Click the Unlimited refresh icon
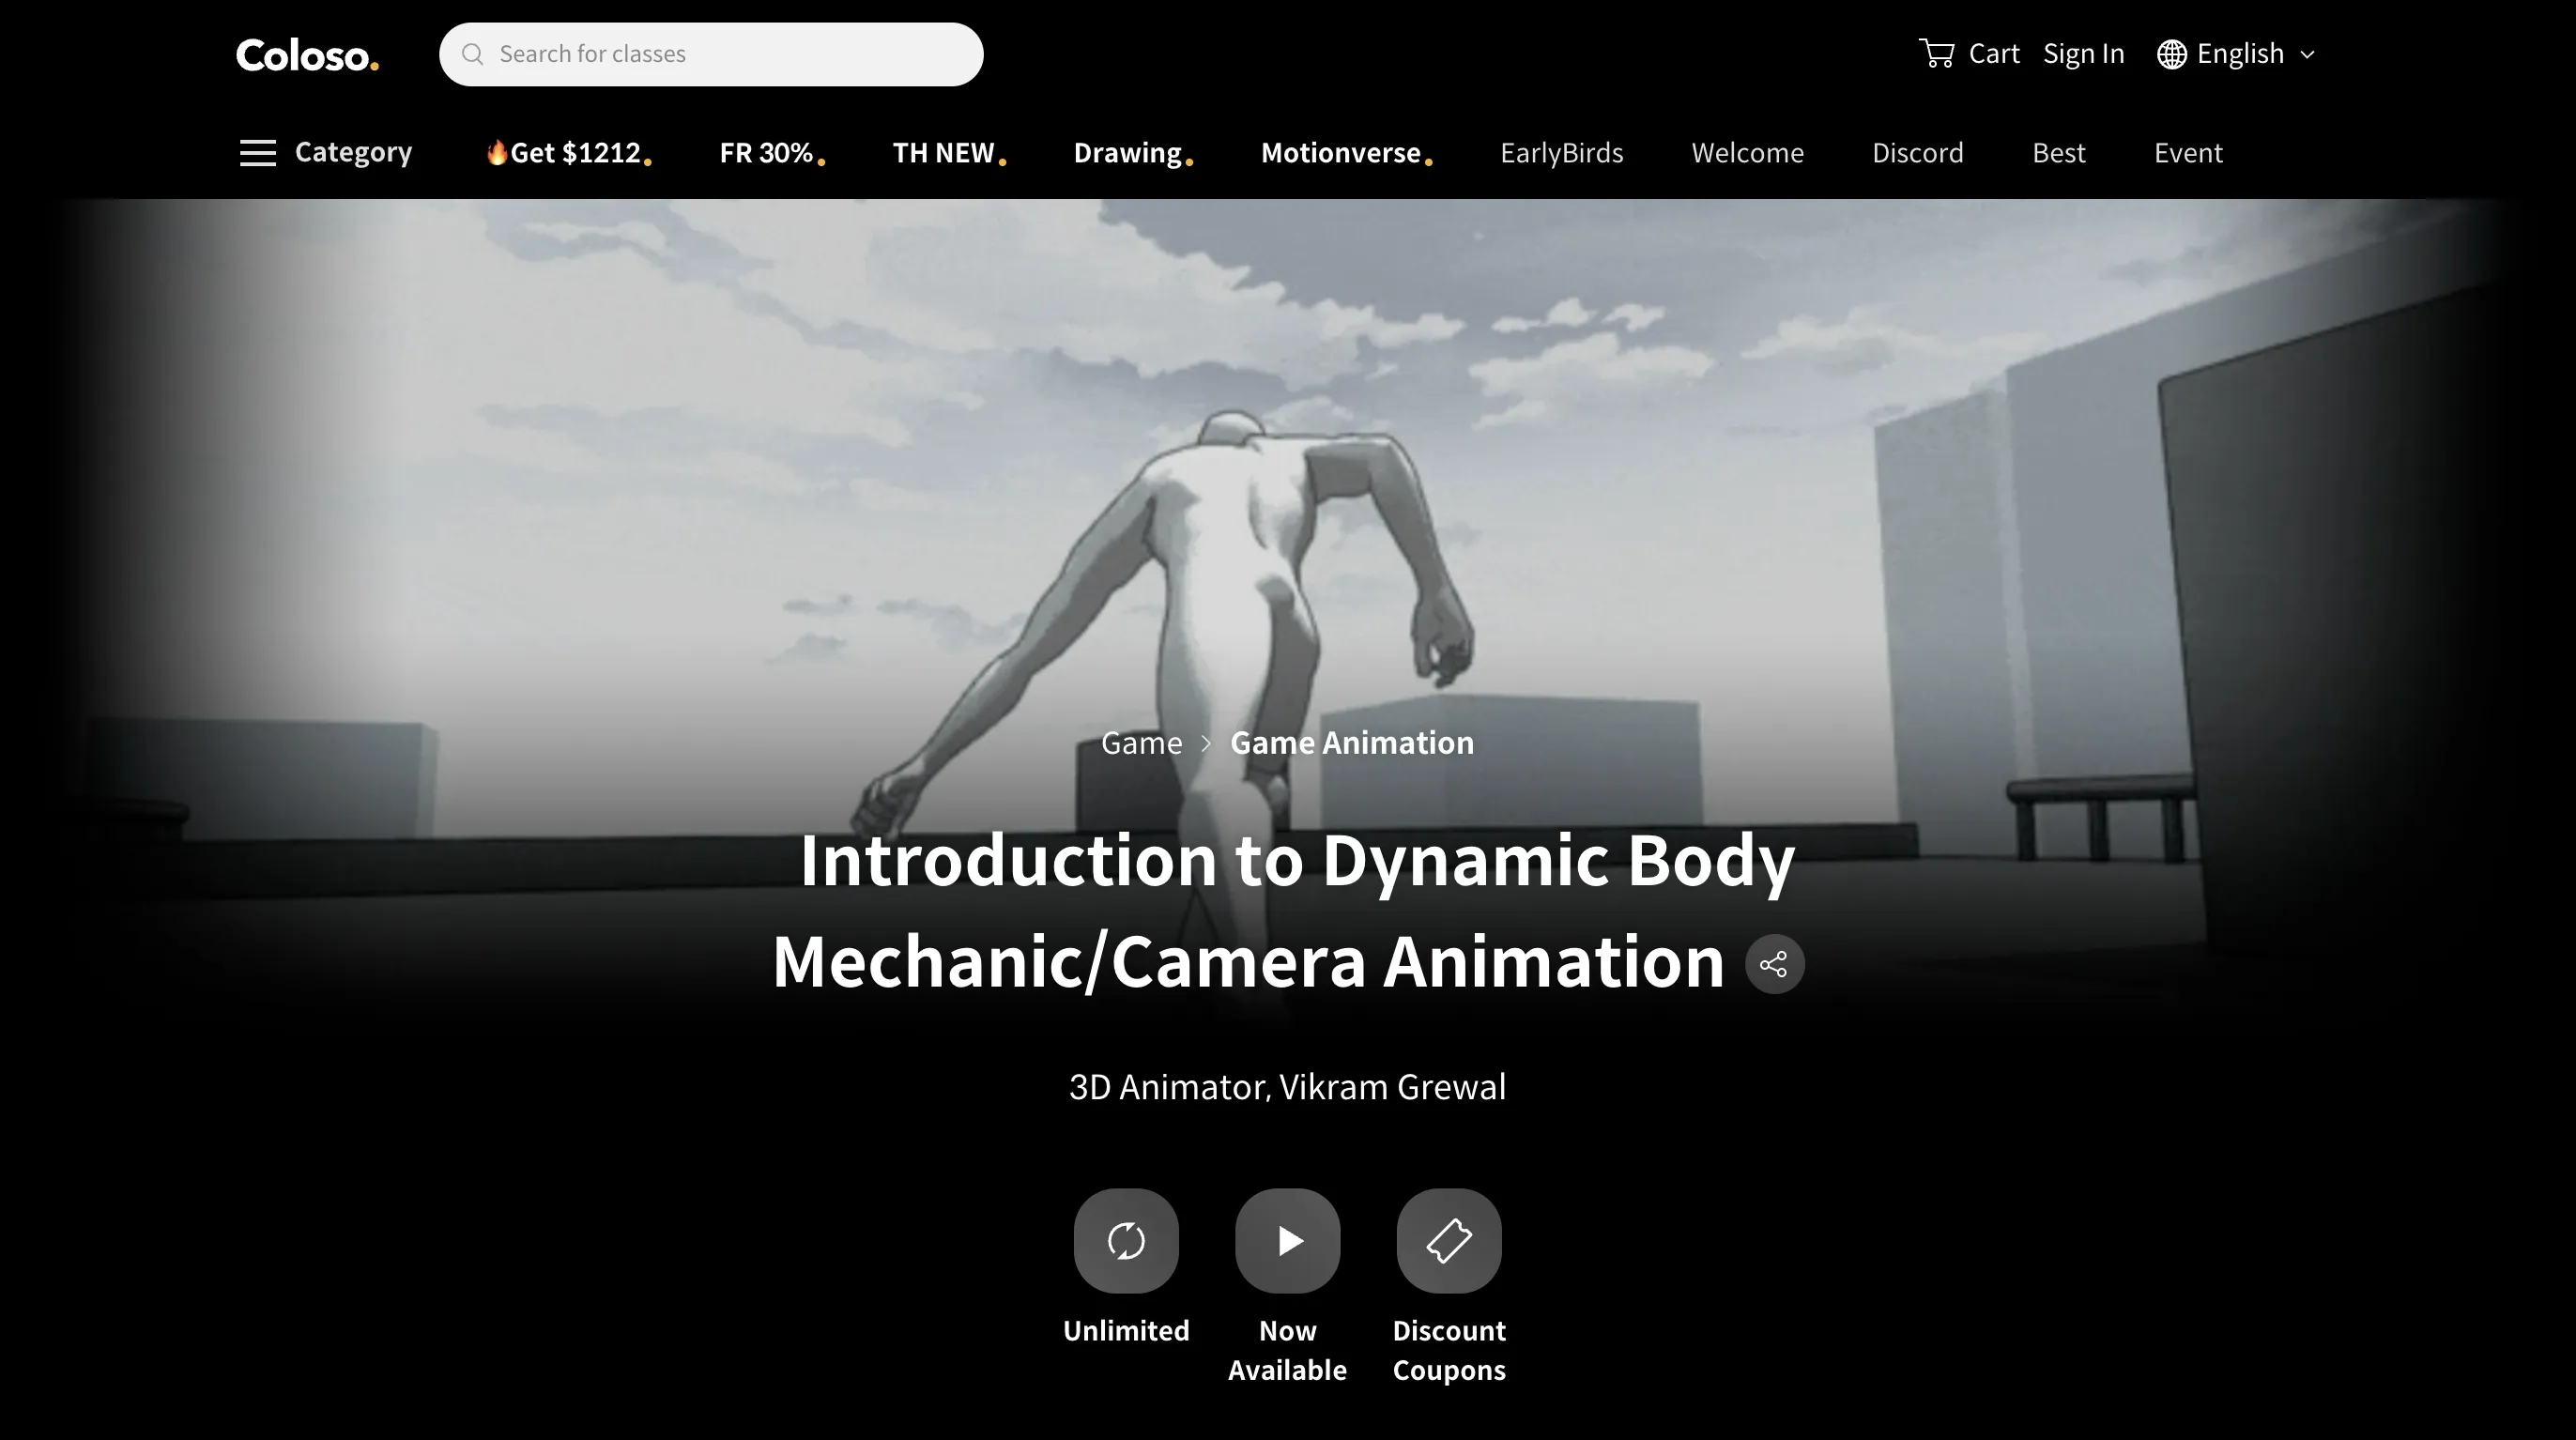The height and width of the screenshot is (1440, 2576). [1126, 1241]
